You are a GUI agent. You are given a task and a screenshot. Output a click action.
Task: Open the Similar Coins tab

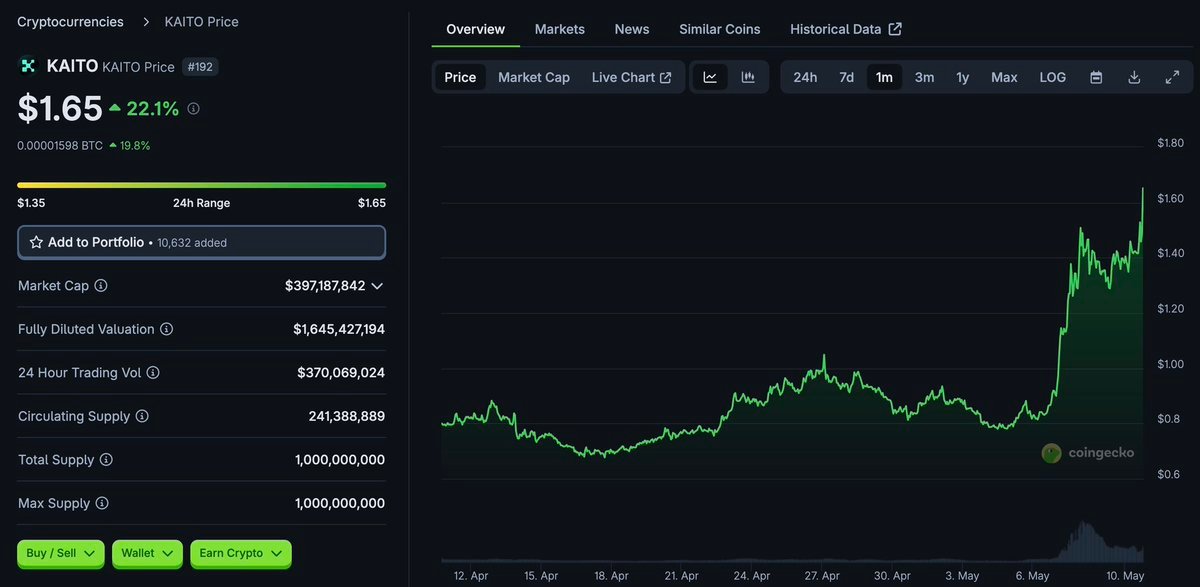[719, 29]
